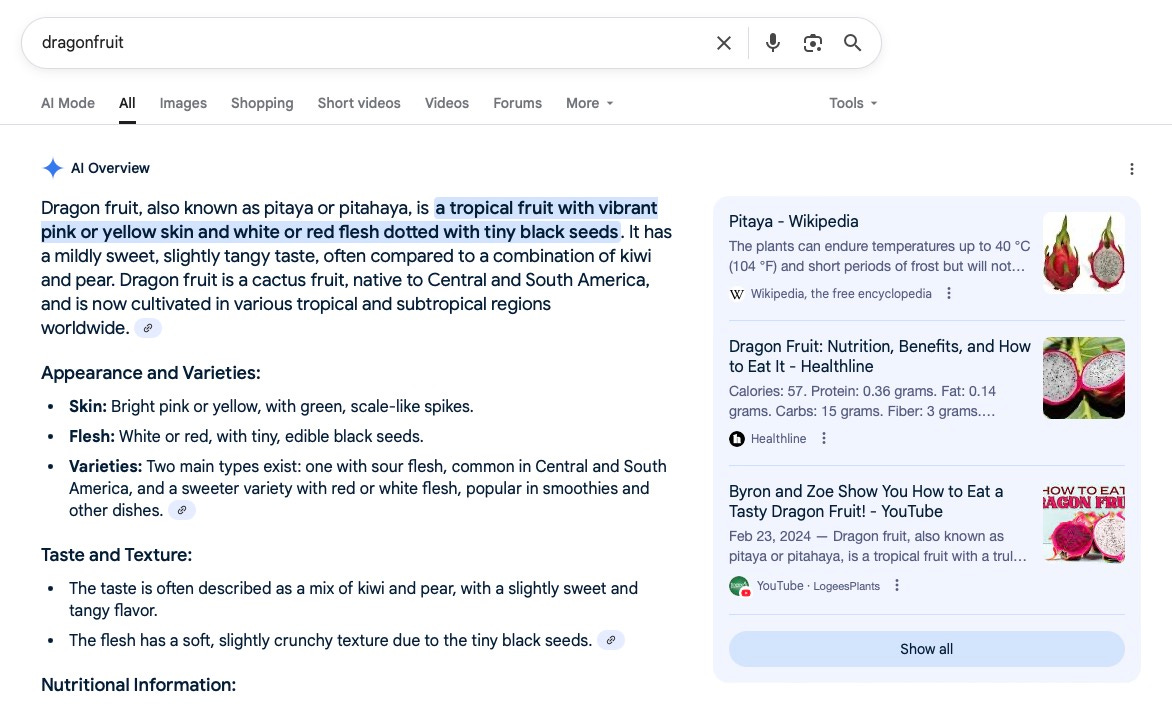Start voice search with the microphone icon
This screenshot has width=1172, height=710.
[773, 43]
